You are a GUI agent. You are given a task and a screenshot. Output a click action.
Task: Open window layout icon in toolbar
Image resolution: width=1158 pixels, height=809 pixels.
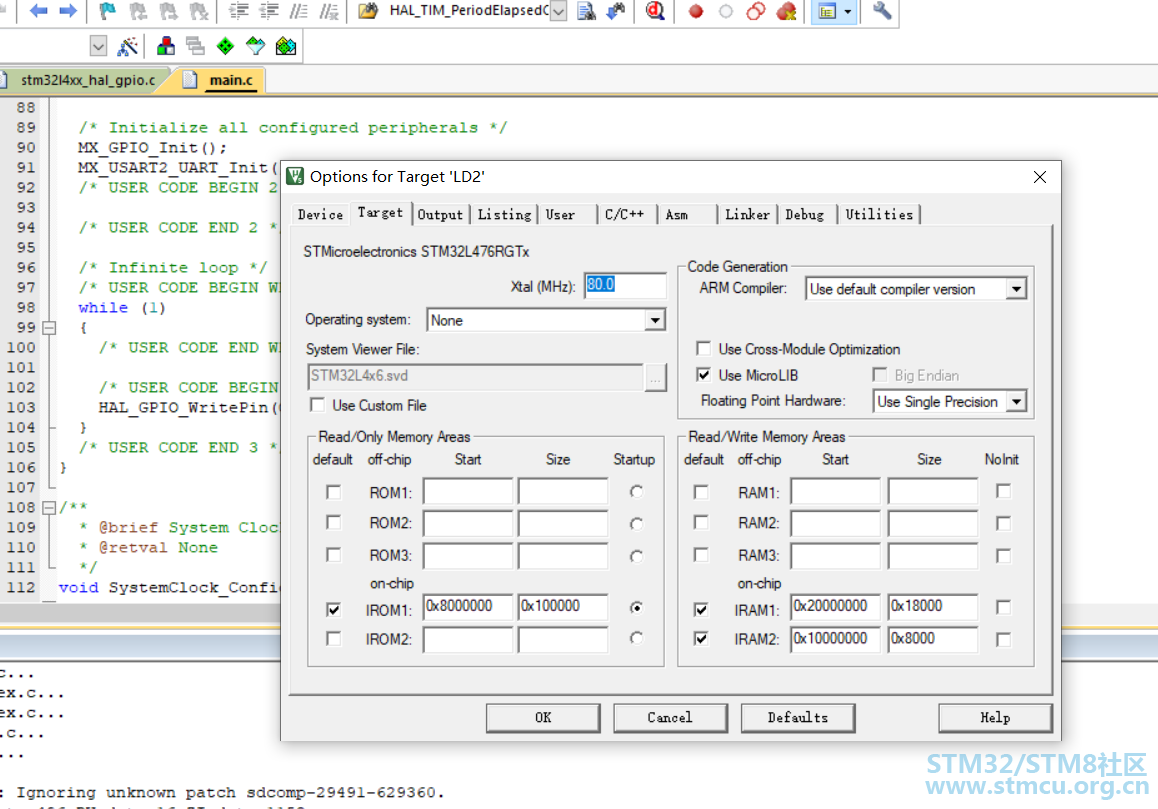pyautogui.click(x=827, y=11)
